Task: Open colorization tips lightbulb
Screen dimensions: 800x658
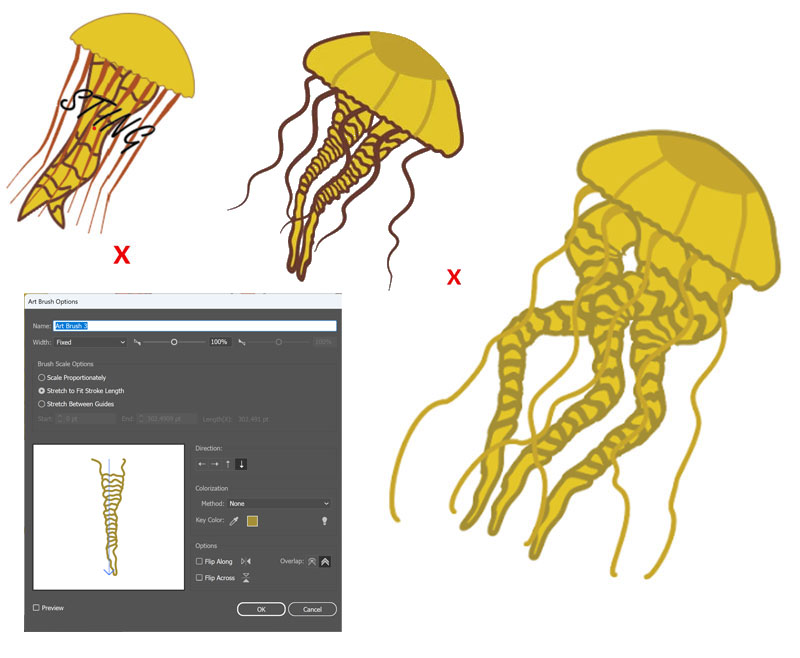Action: 324,521
